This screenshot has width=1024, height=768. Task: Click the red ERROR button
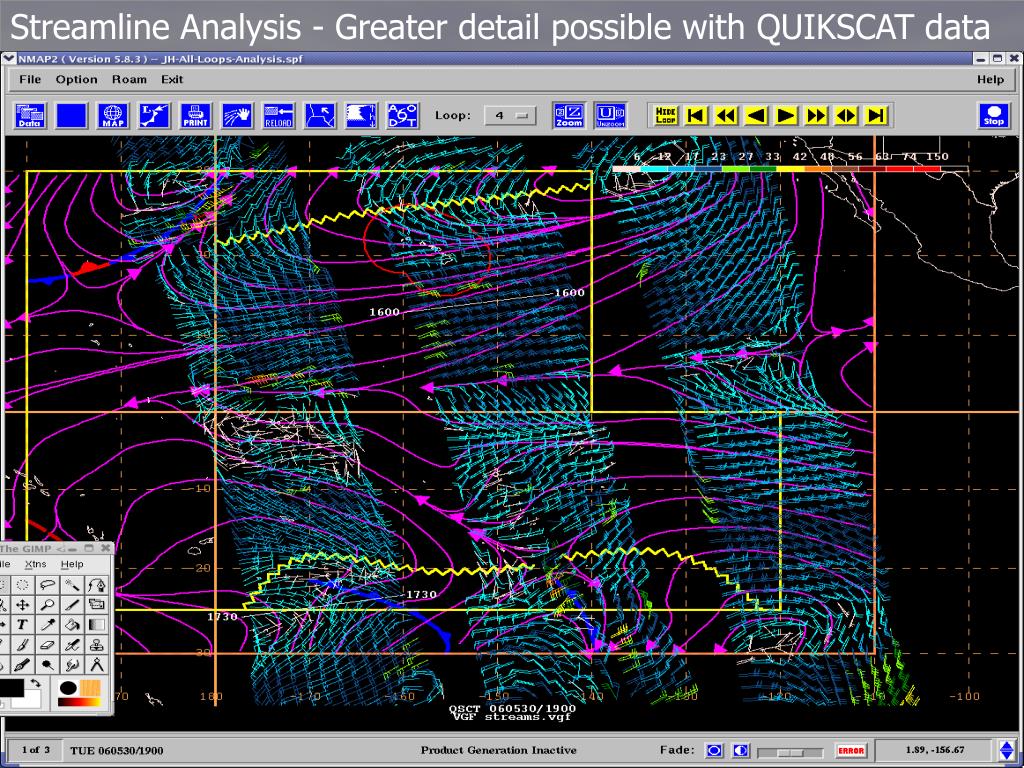(x=851, y=750)
